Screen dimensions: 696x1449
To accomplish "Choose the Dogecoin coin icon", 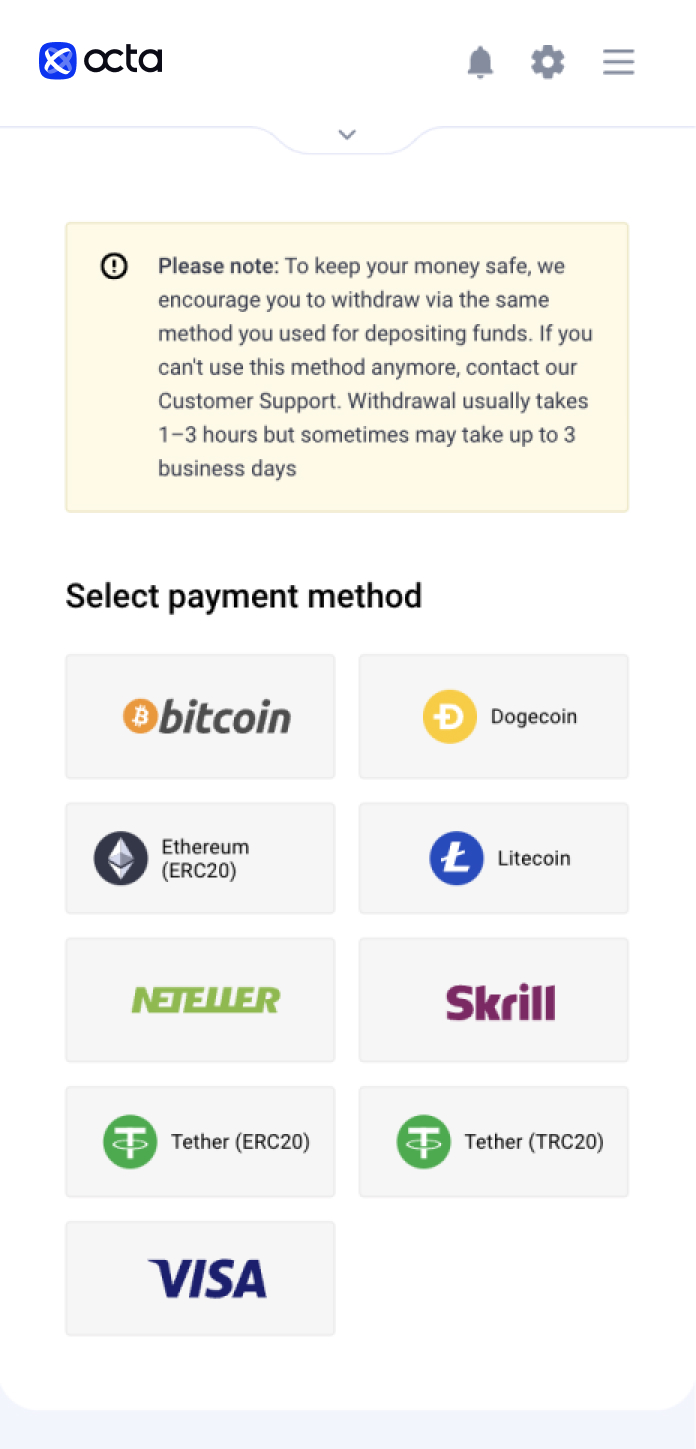I will point(449,717).
